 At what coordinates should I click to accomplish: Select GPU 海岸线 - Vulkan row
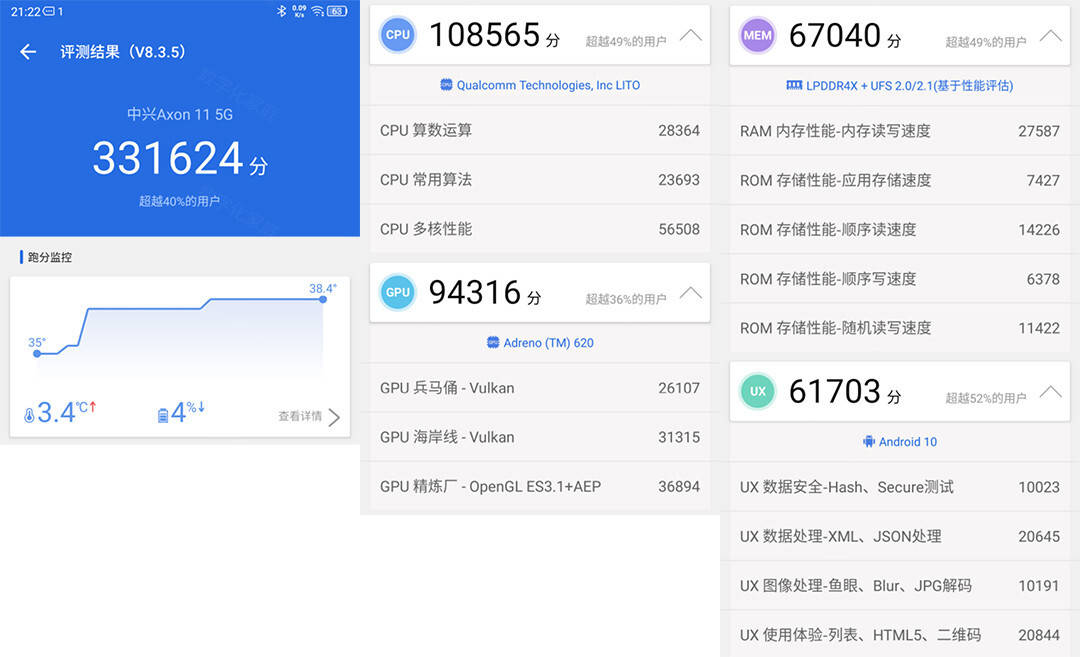pyautogui.click(x=540, y=437)
